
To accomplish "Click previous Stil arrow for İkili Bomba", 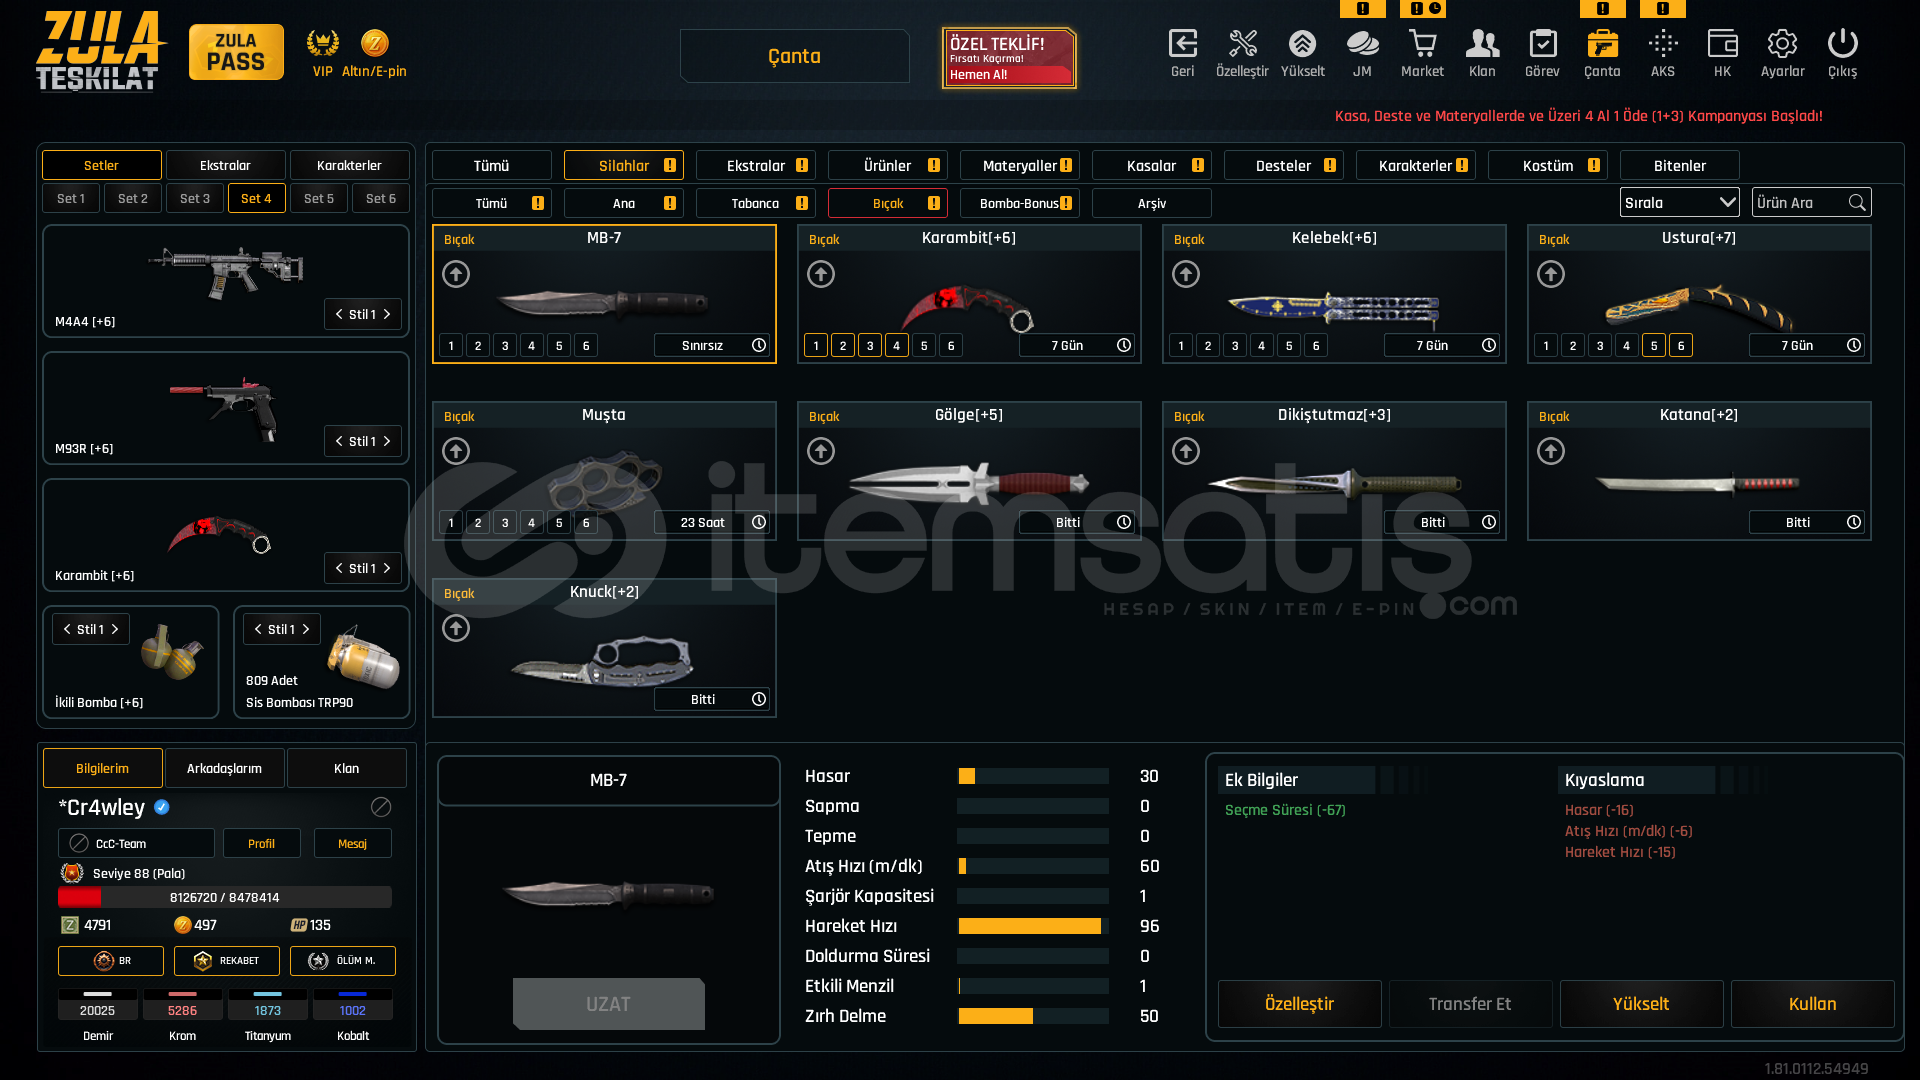I will tap(67, 629).
